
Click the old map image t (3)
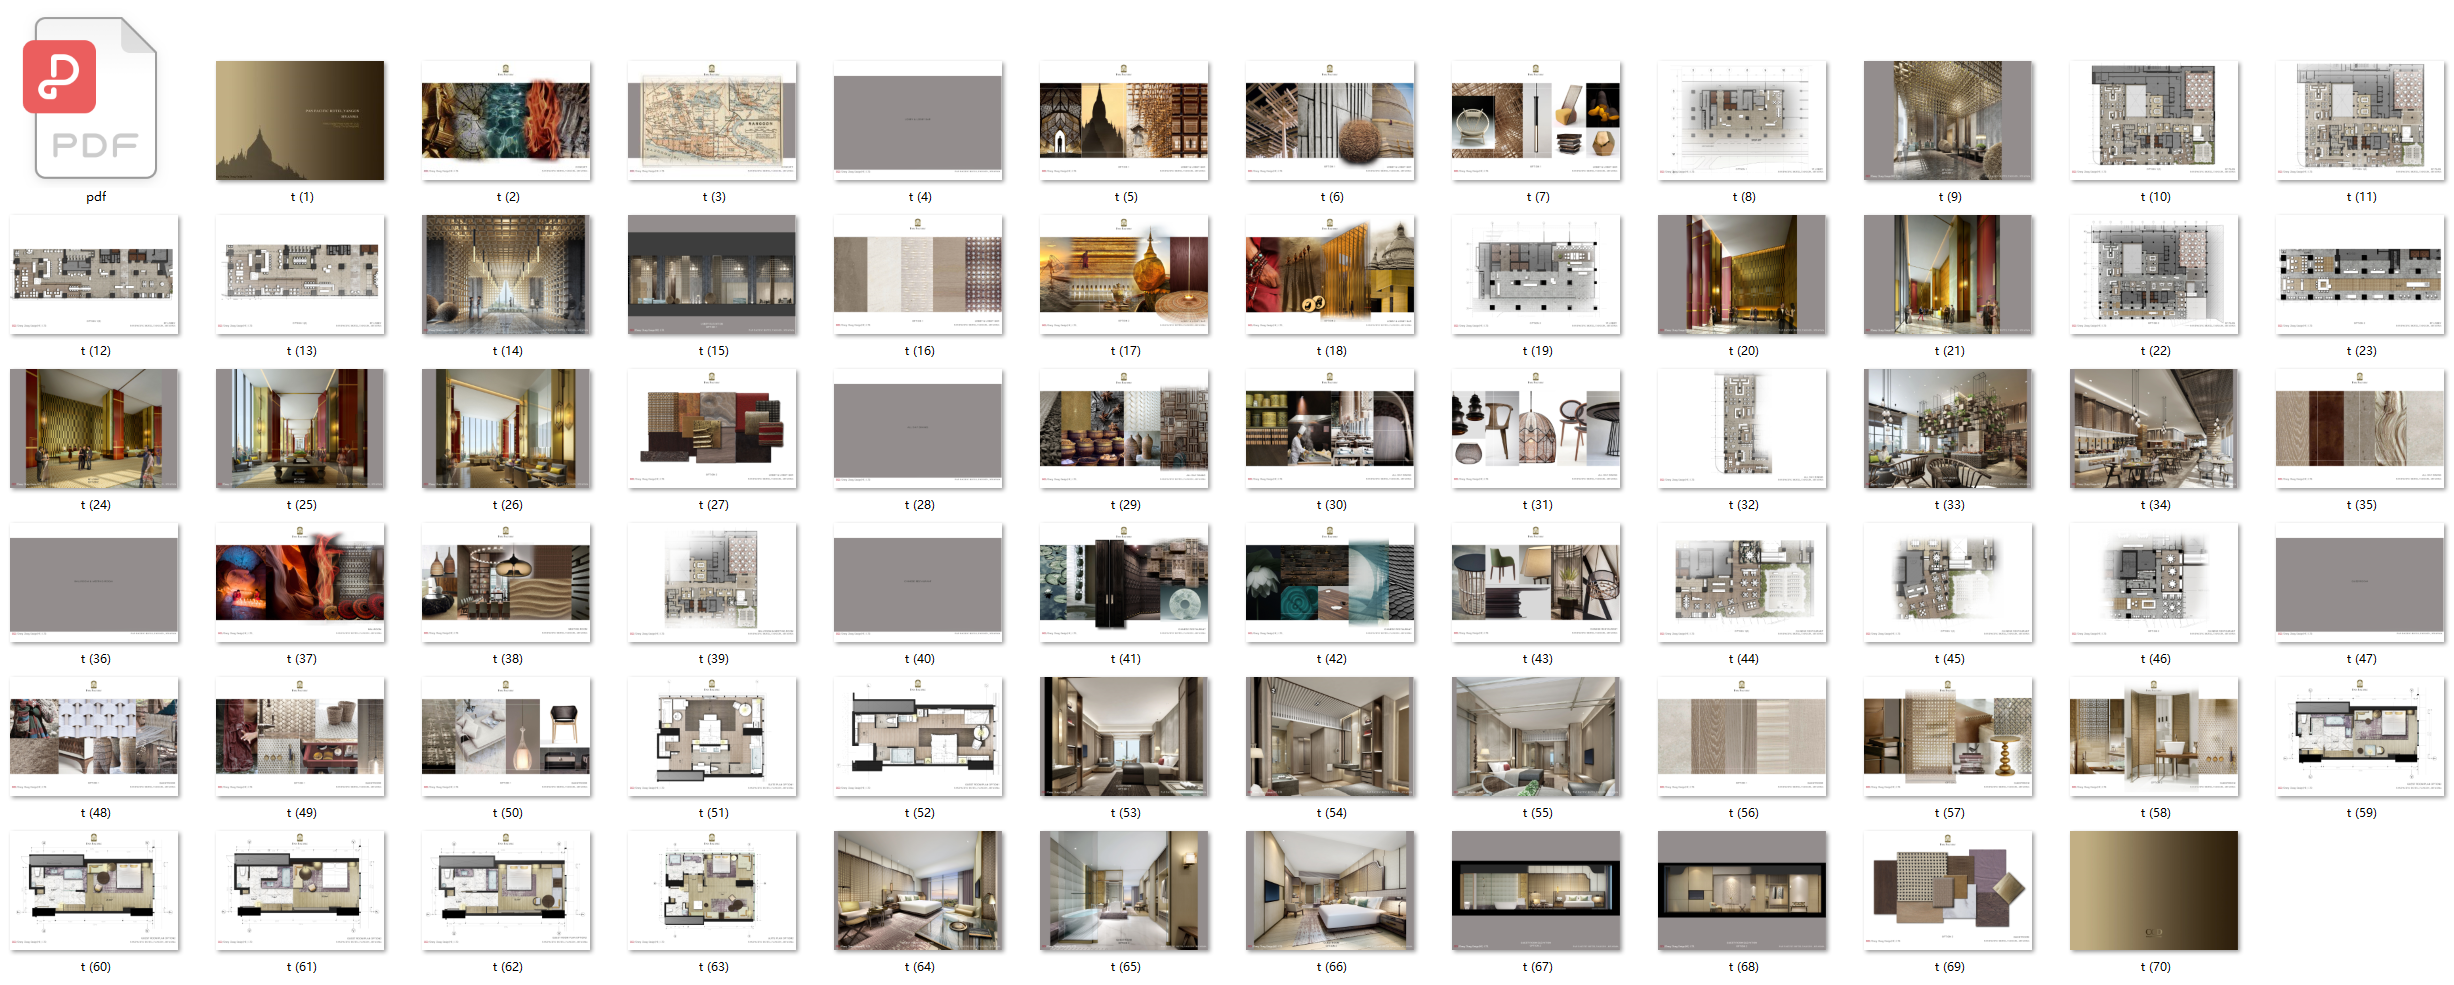(x=712, y=120)
